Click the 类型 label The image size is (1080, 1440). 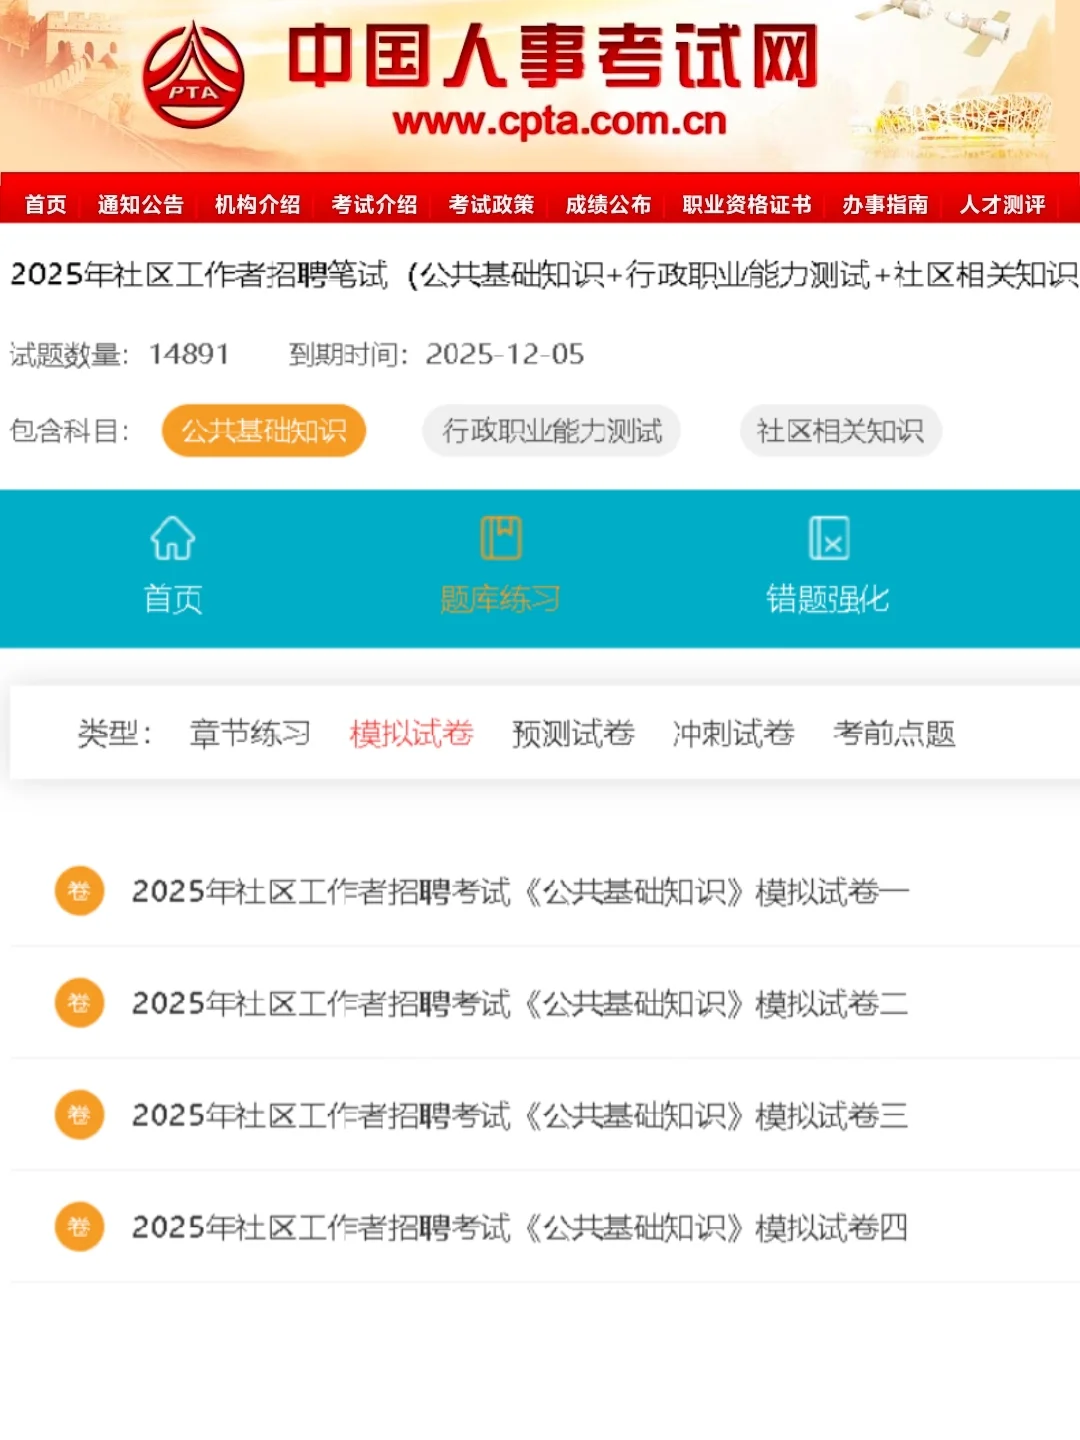(115, 734)
